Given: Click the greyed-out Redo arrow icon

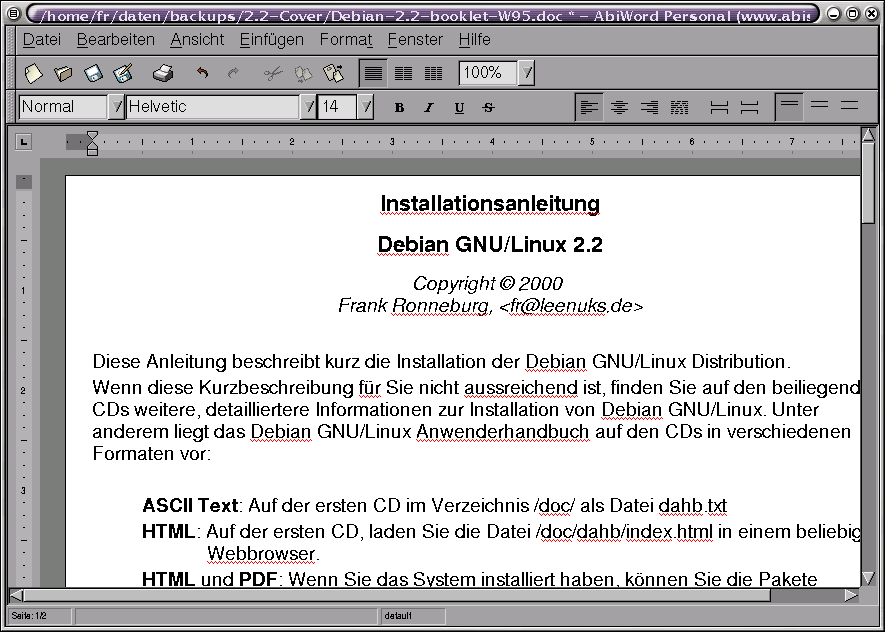Looking at the screenshot, I should [x=233, y=73].
